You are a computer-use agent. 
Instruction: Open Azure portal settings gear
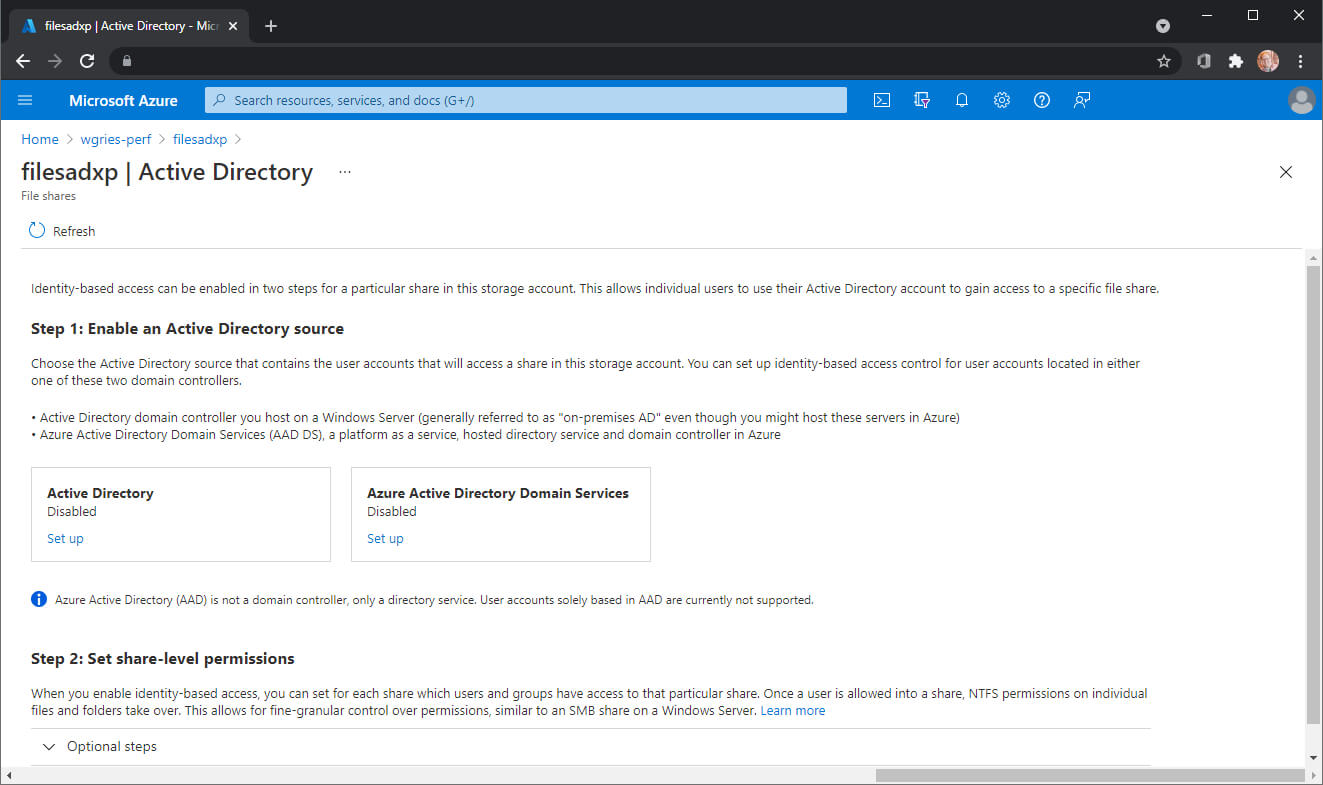click(x=1002, y=100)
